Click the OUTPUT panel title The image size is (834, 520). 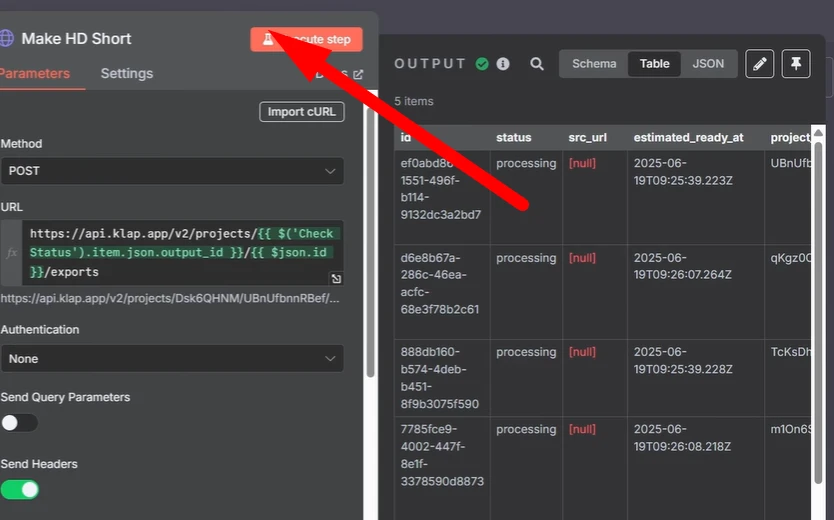pyautogui.click(x=430, y=64)
